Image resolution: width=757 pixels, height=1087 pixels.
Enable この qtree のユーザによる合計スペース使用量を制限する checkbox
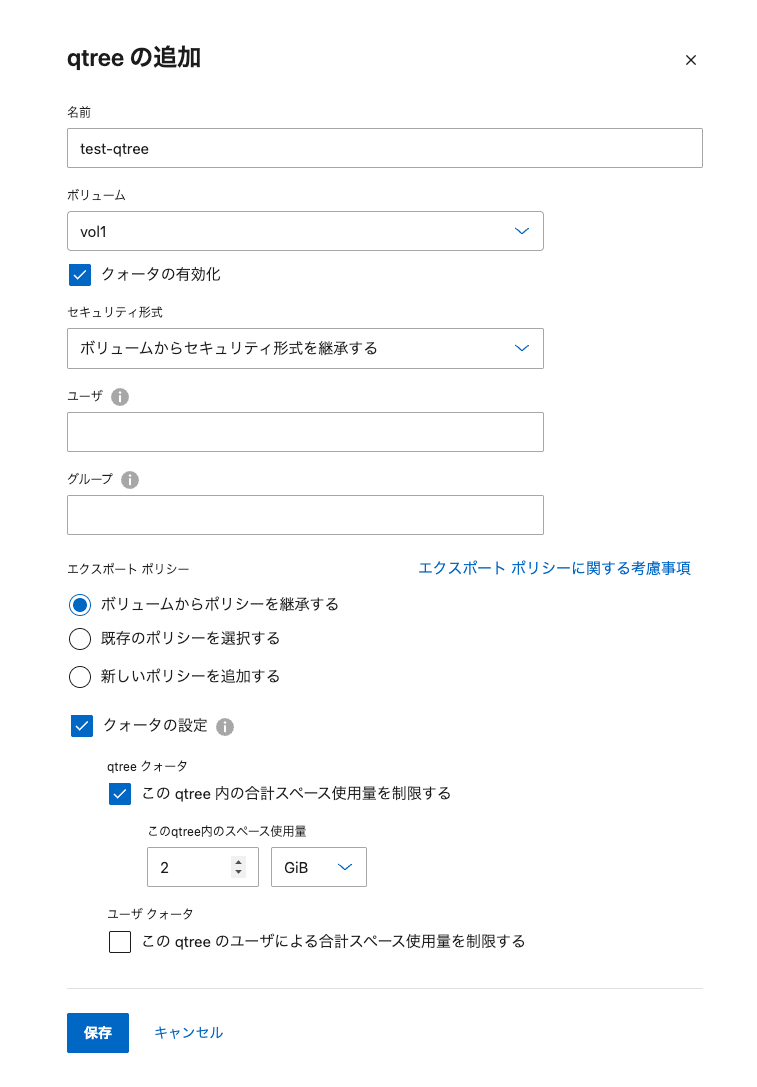click(x=120, y=942)
